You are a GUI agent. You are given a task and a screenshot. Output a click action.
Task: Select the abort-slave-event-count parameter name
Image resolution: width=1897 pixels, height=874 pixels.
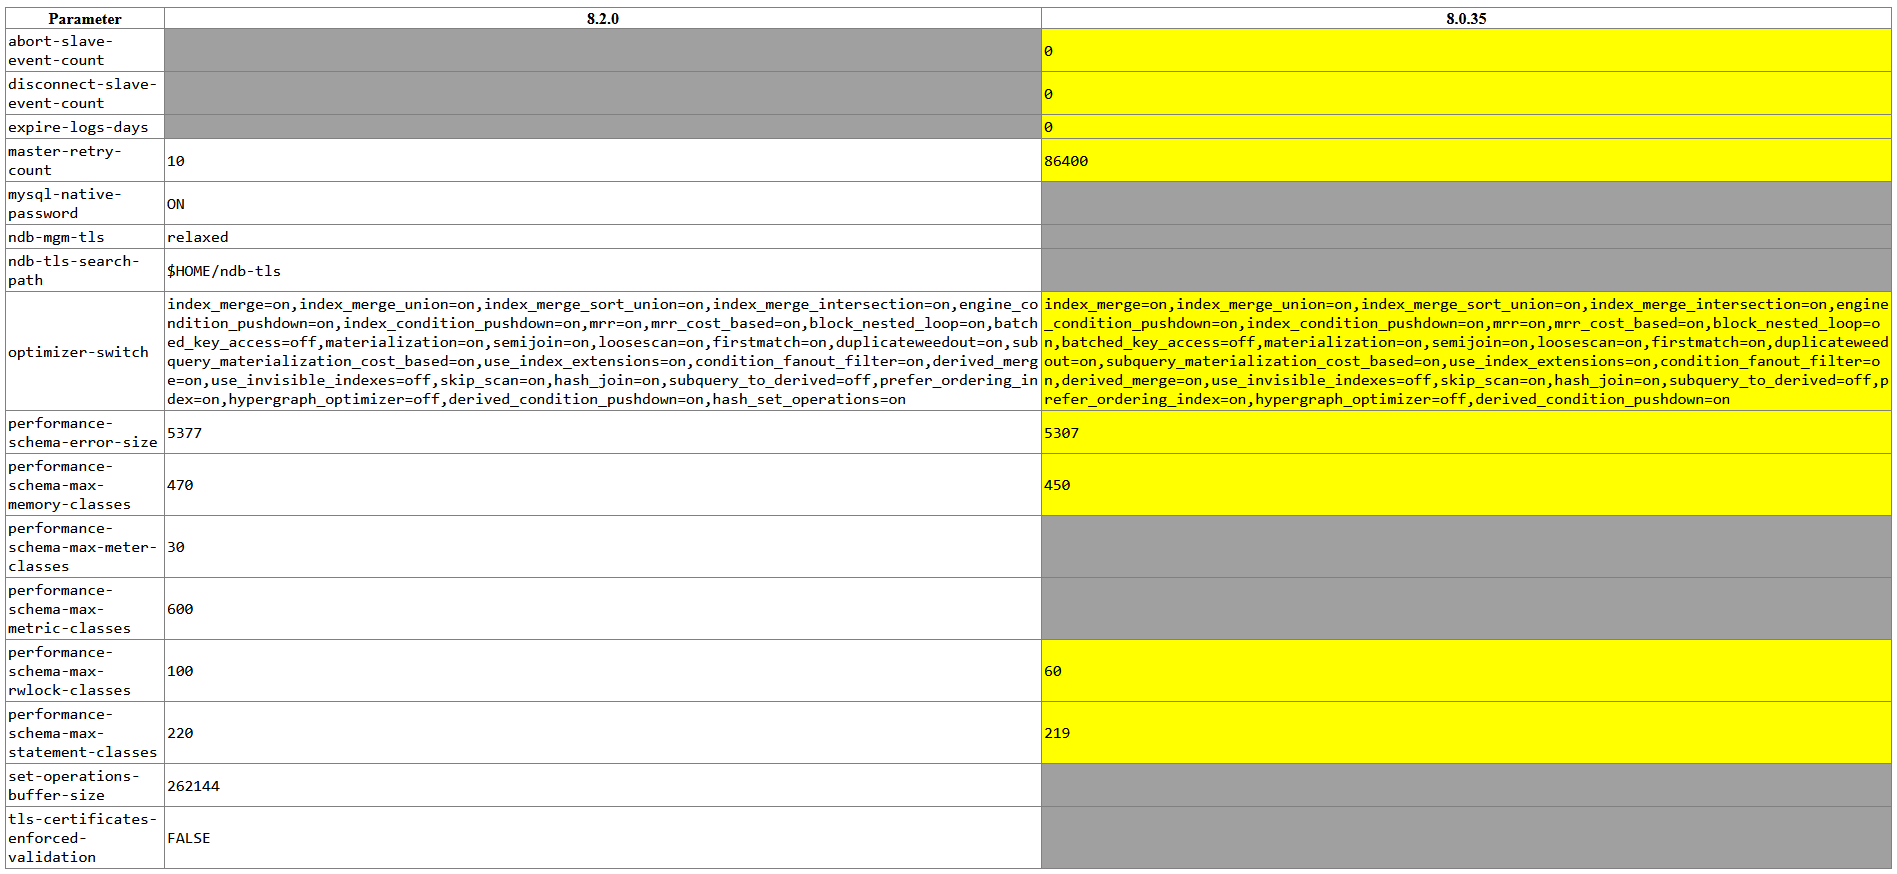[x=60, y=50]
